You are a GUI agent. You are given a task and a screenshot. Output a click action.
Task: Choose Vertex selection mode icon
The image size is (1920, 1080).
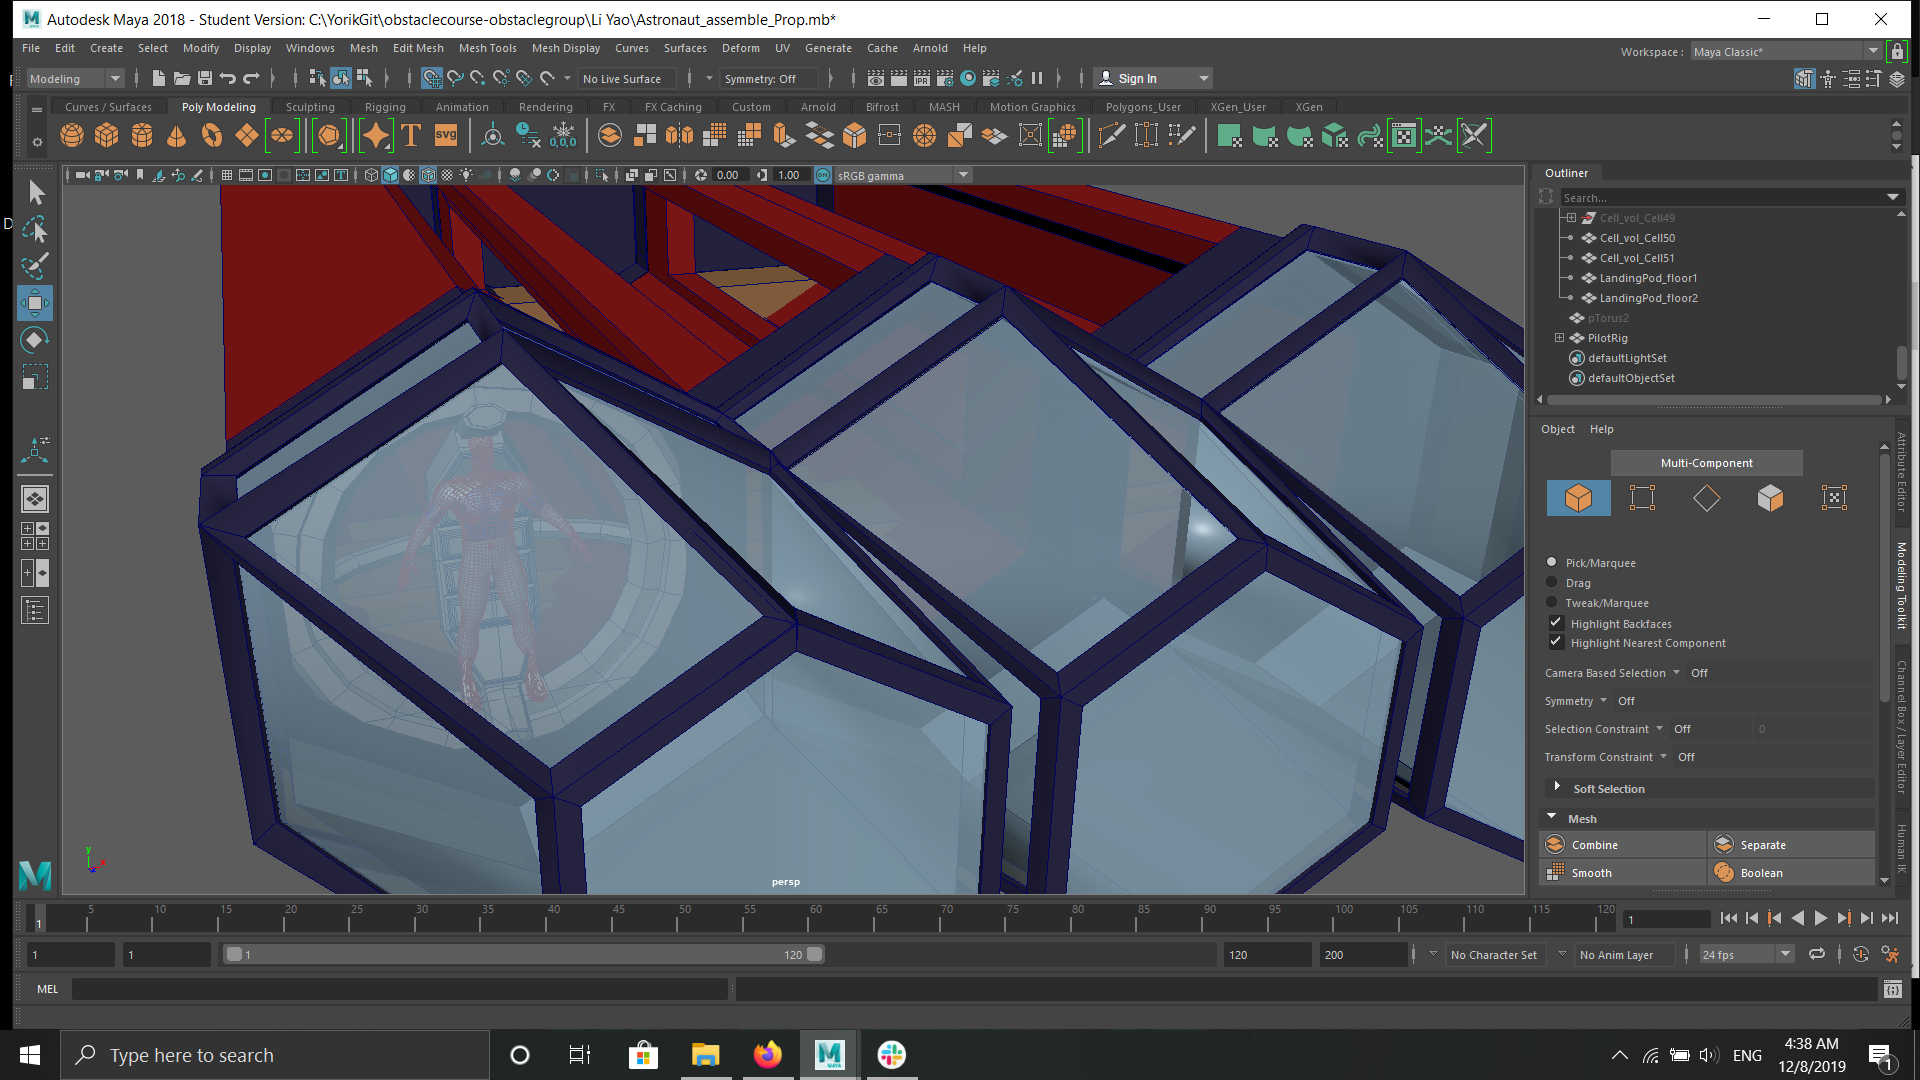(1642, 498)
